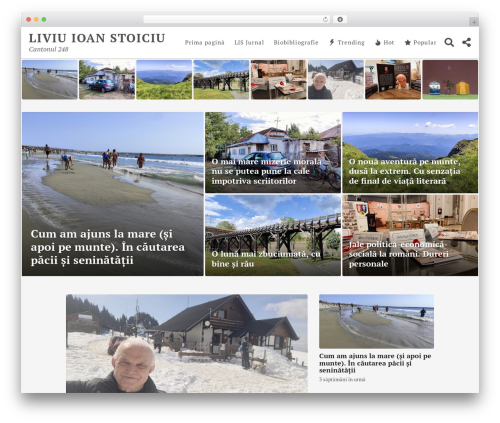
Task: Open Prima pagină menu item
Action: [x=204, y=43]
